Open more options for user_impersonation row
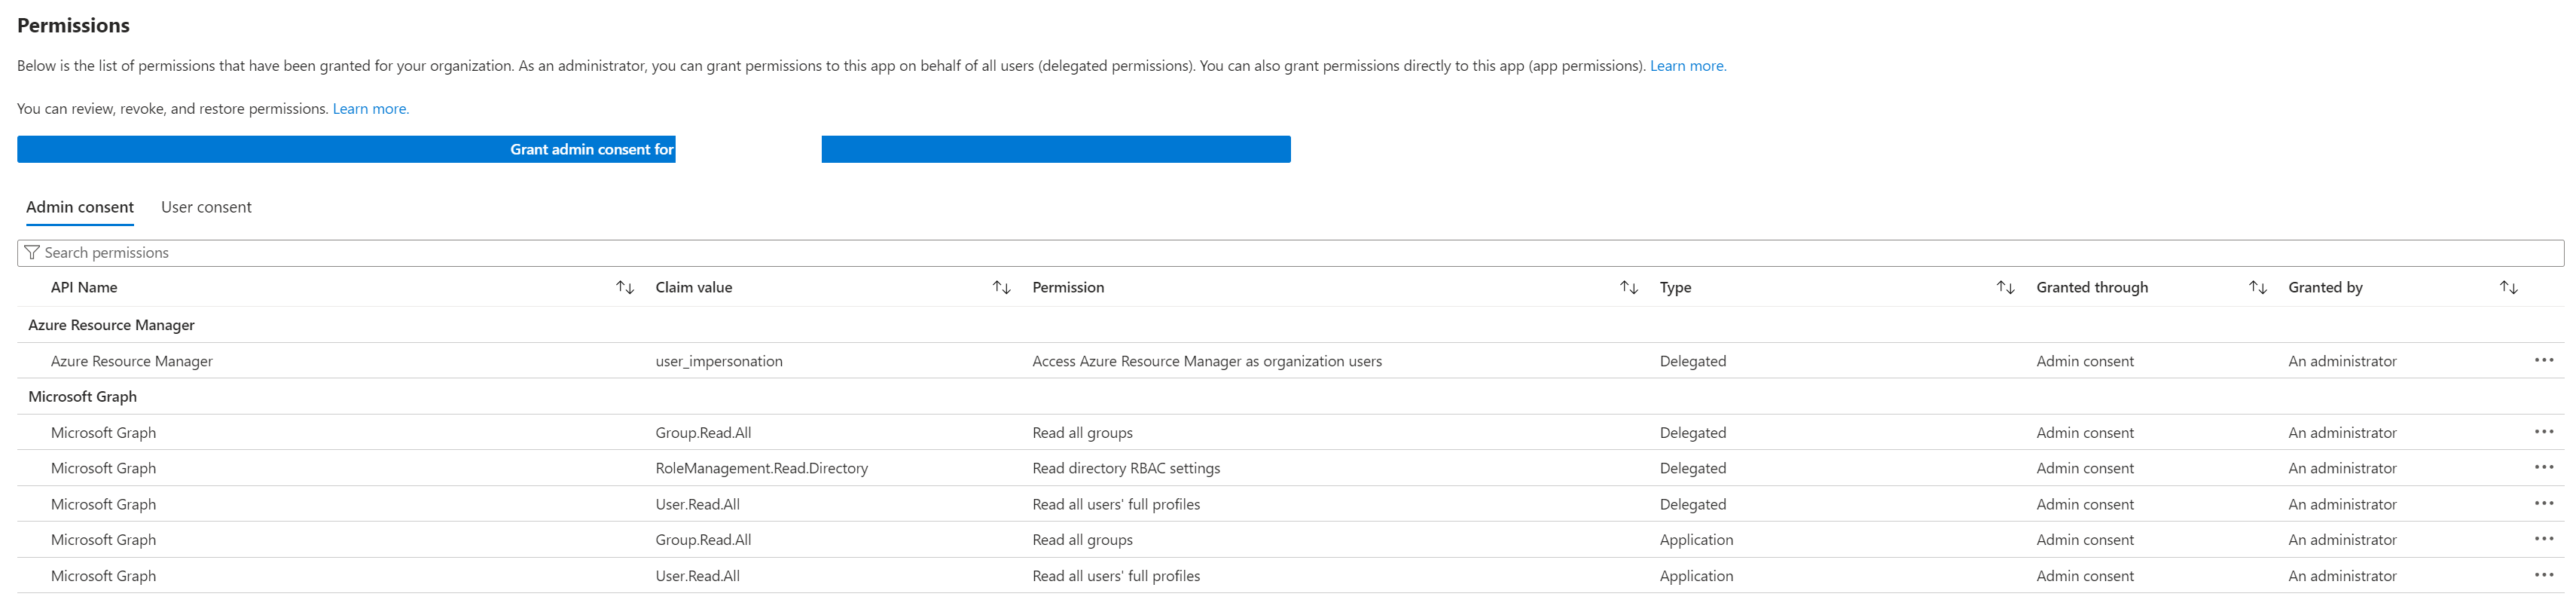Viewport: 2576px width, 609px height. [2543, 360]
